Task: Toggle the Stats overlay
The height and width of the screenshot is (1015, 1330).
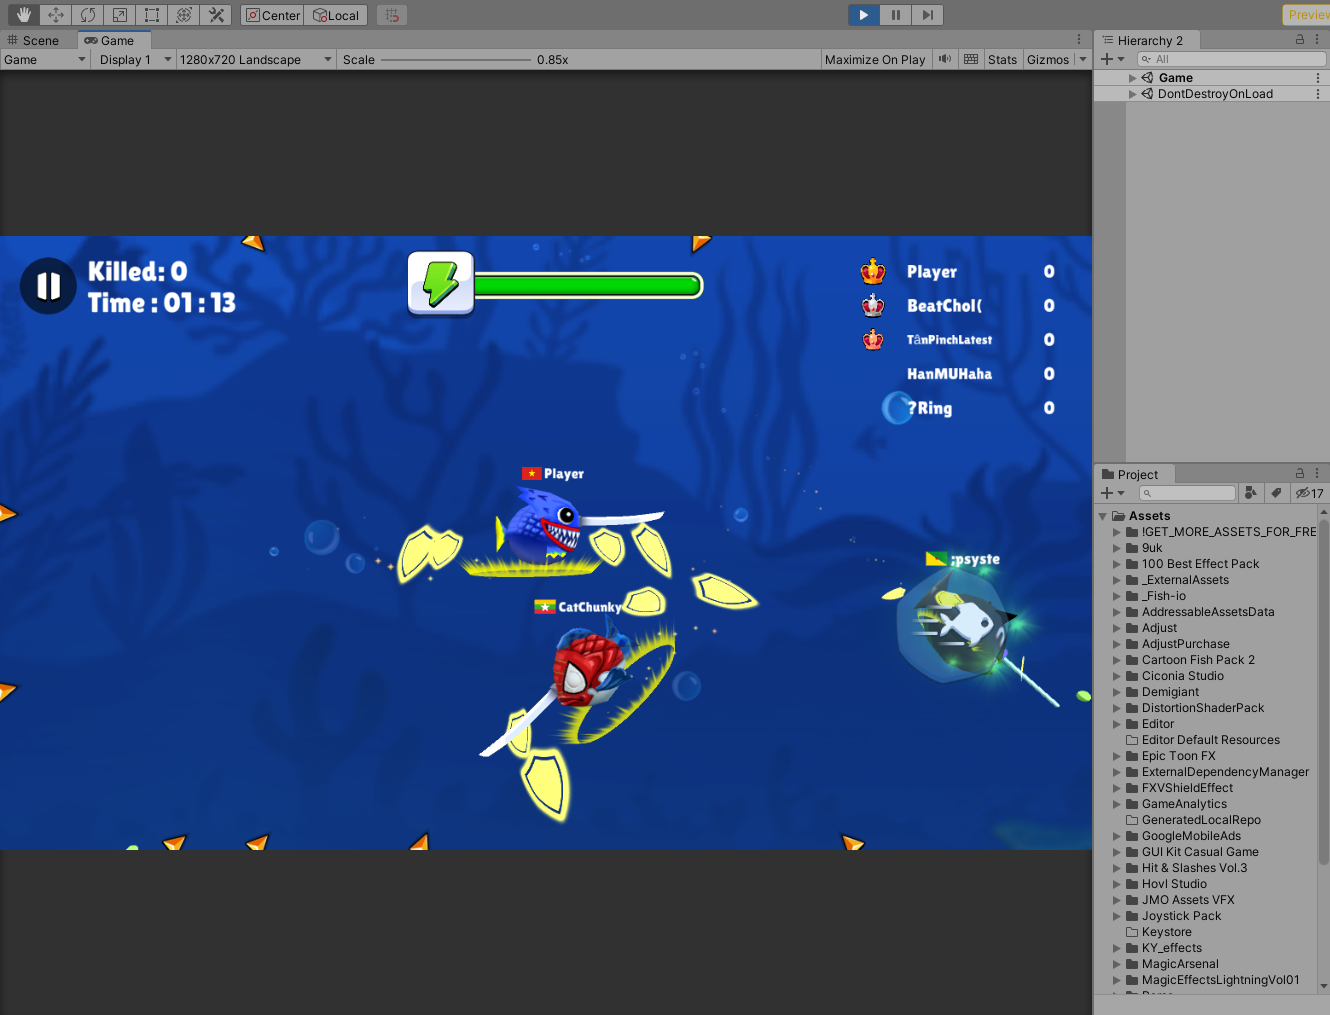Action: (x=1002, y=60)
